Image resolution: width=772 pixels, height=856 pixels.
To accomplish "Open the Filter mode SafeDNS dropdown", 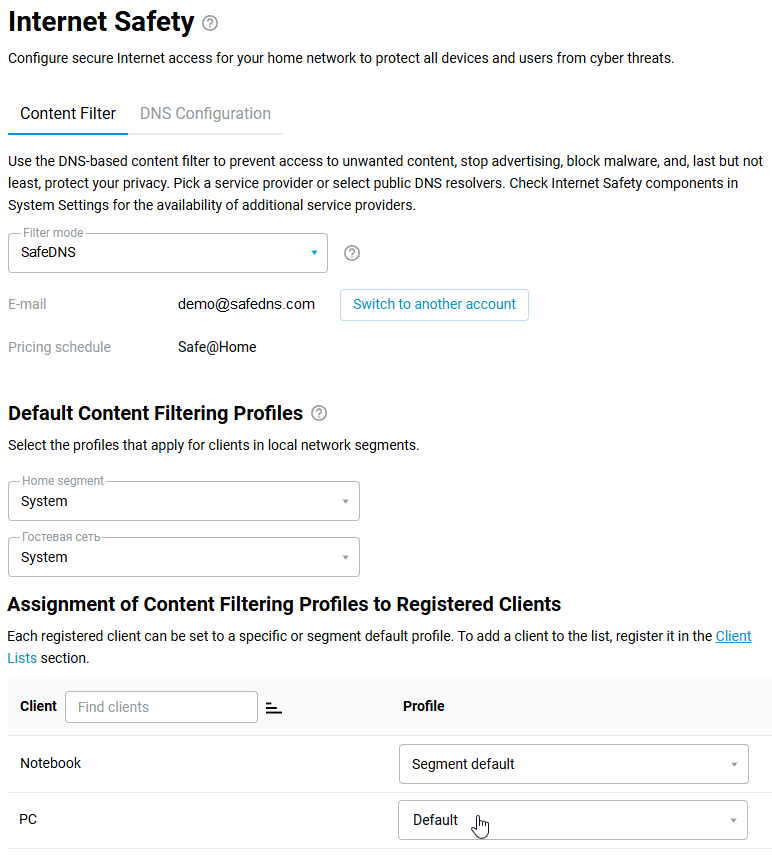I will [168, 253].
